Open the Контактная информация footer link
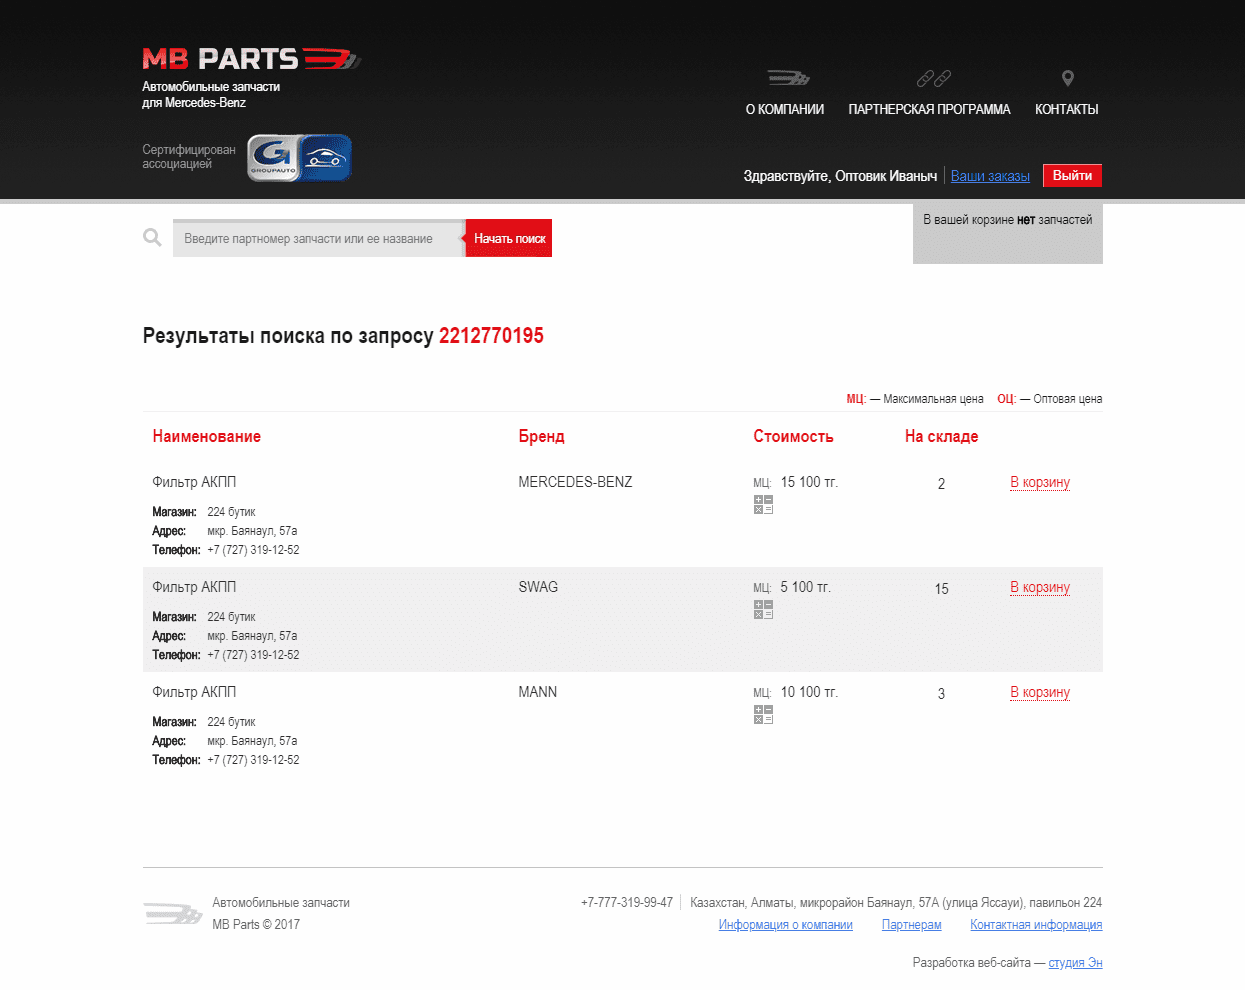The width and height of the screenshot is (1245, 990). click(x=1036, y=925)
